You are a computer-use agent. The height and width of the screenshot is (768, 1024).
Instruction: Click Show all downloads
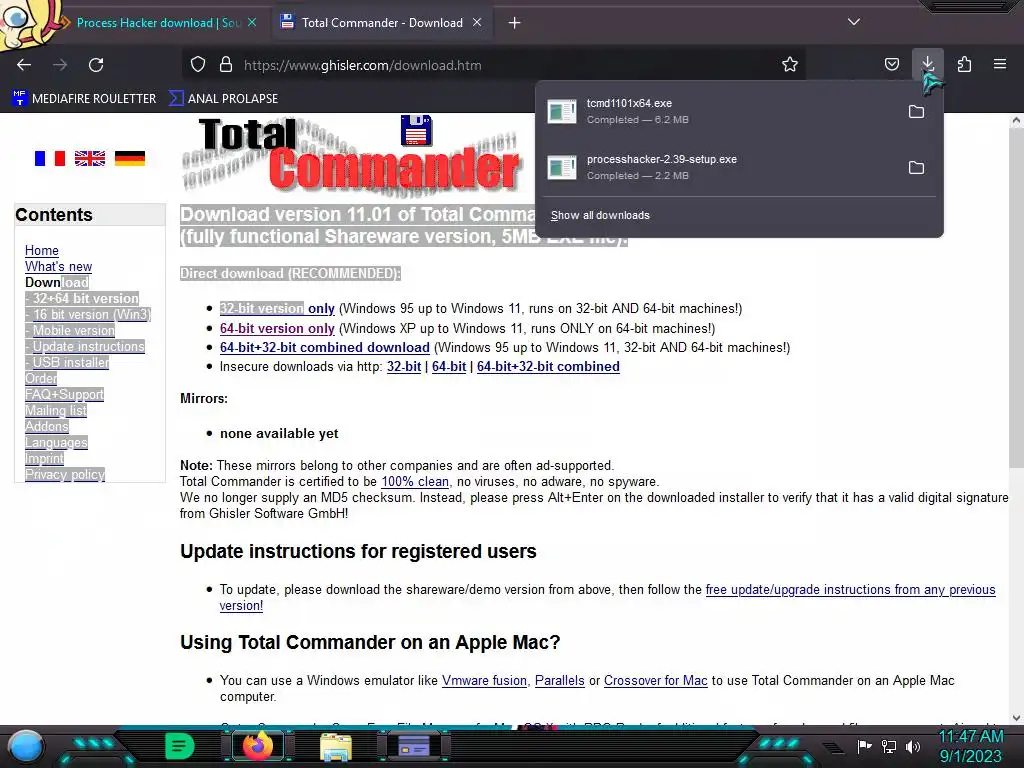[x=600, y=216]
